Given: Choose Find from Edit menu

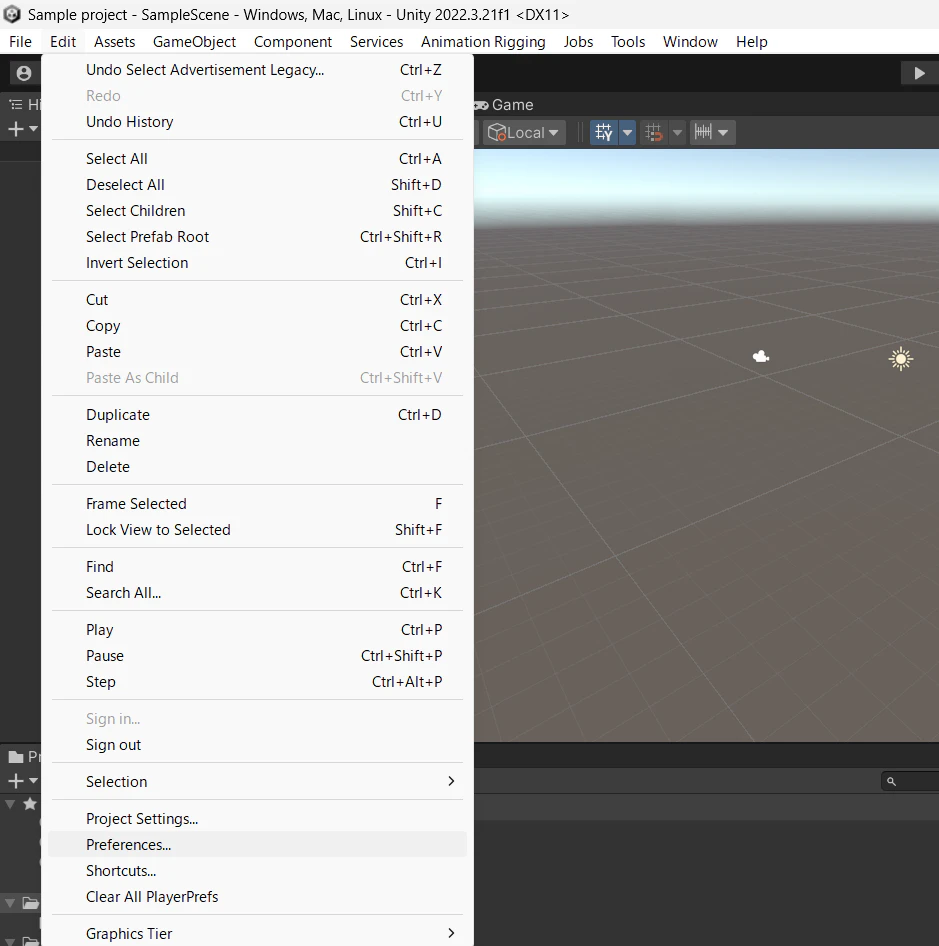Looking at the screenshot, I should coord(257,567).
